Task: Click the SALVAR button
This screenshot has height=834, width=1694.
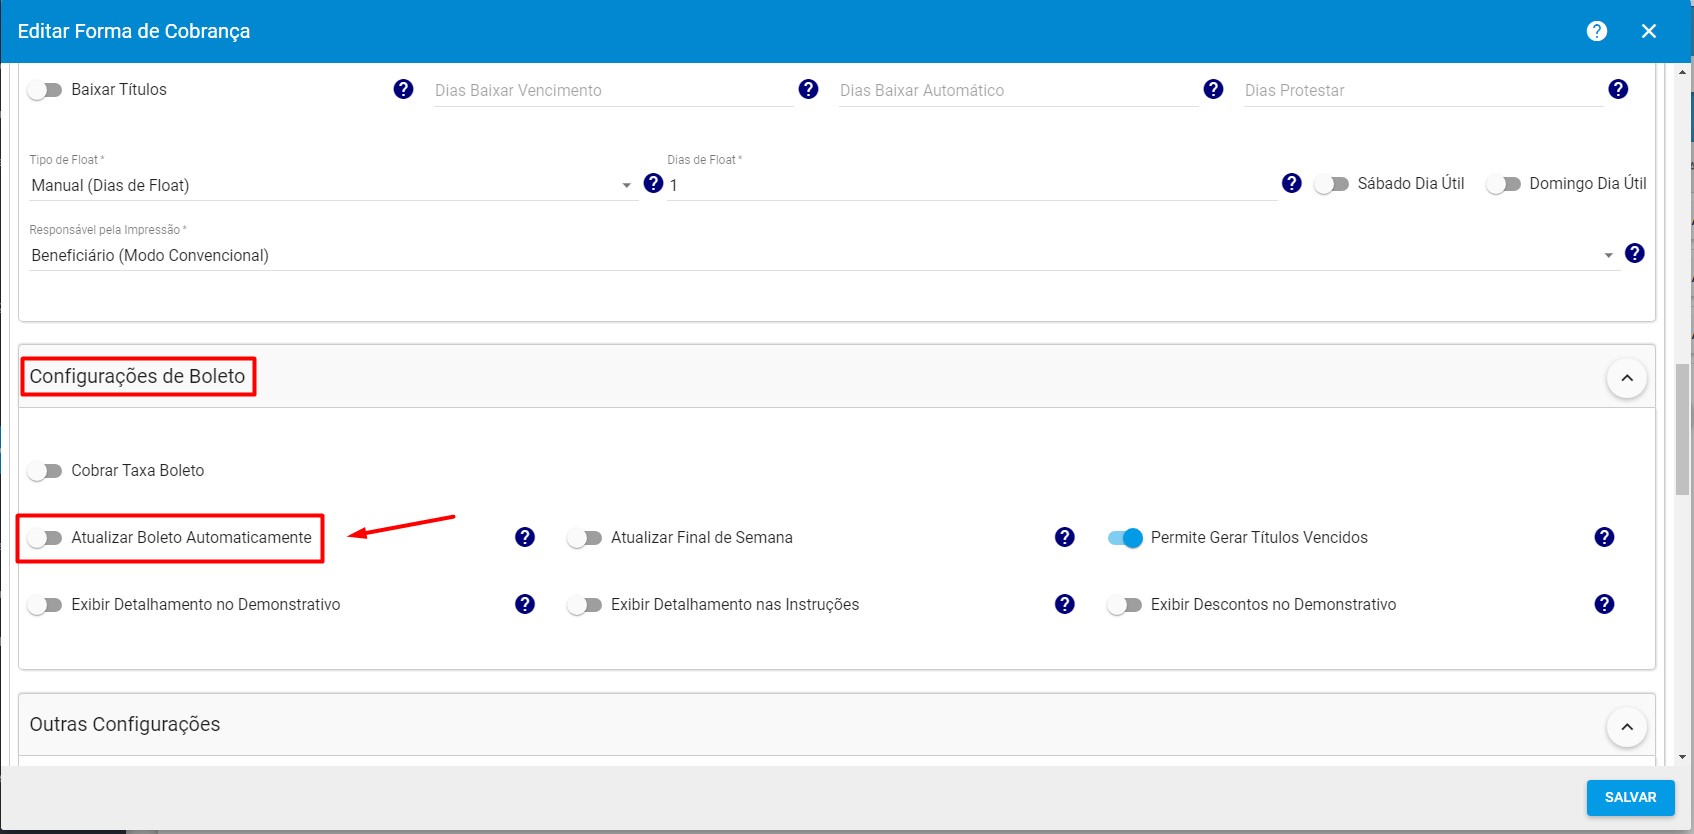Action: [1630, 797]
